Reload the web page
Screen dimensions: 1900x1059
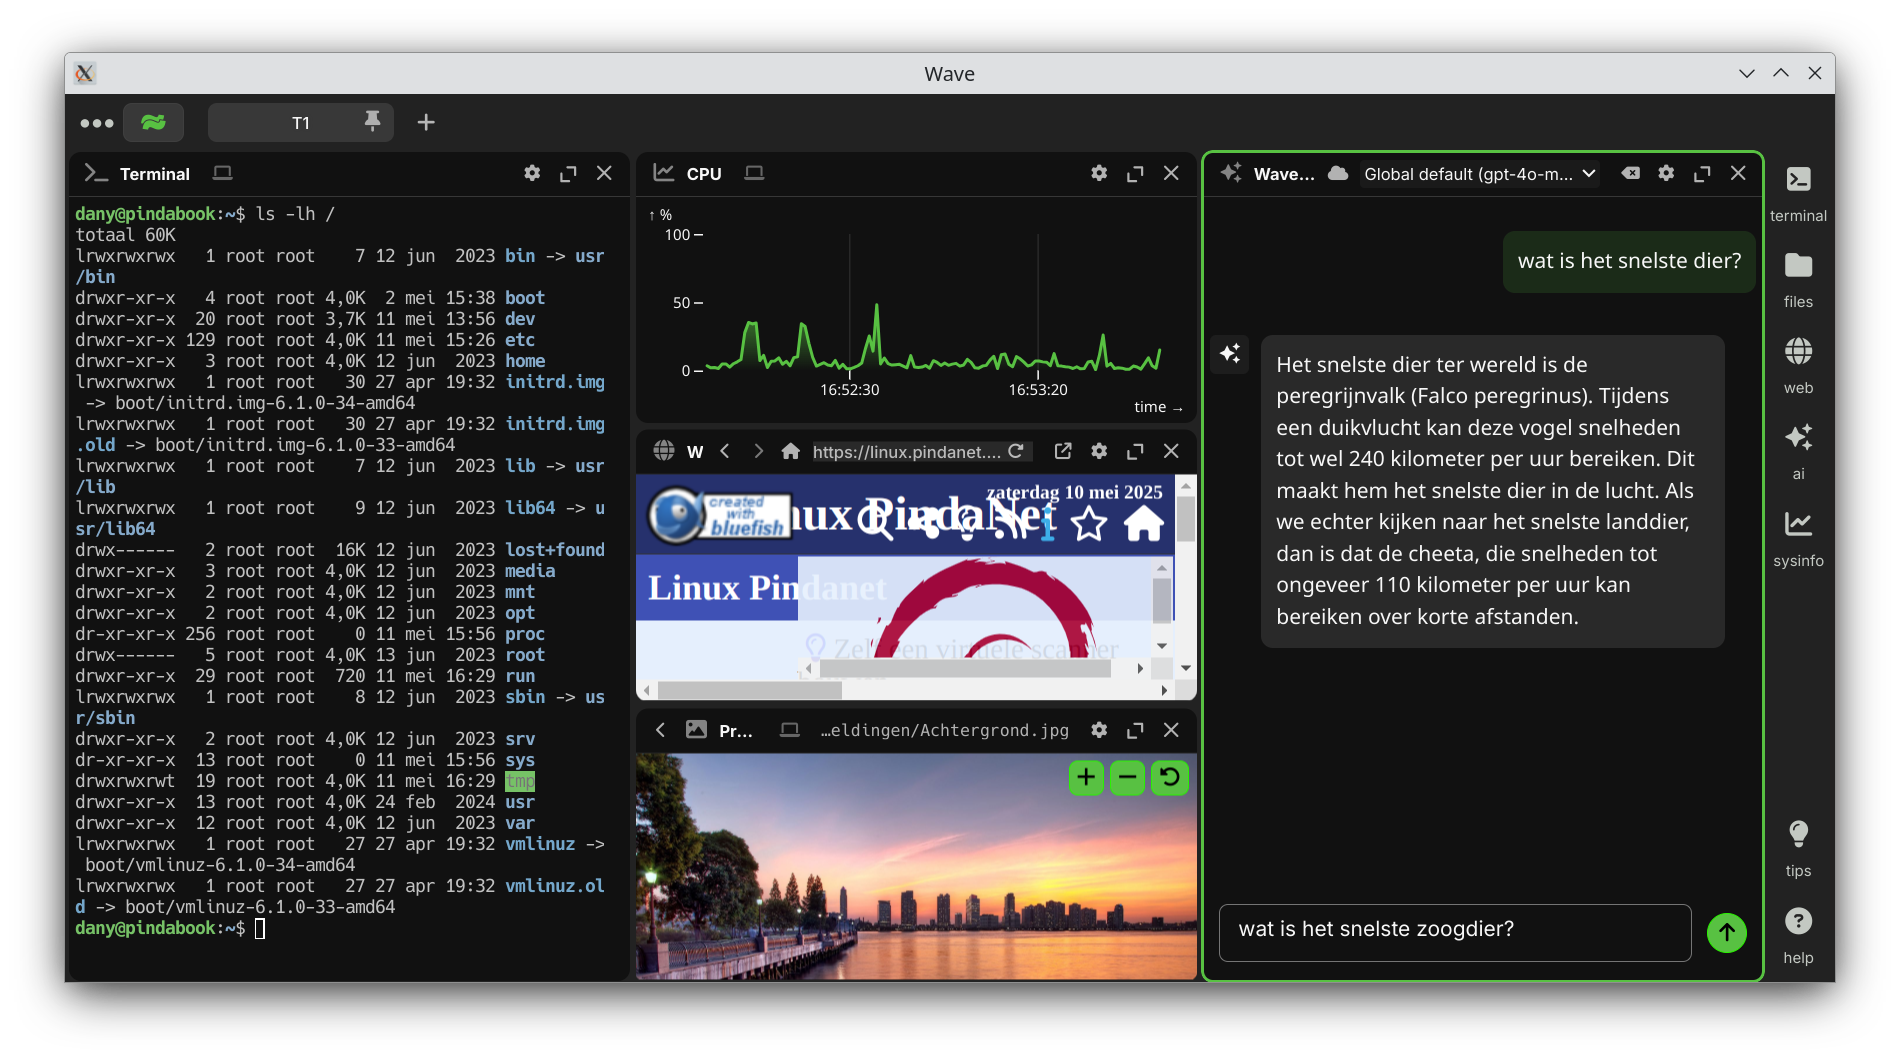(x=1016, y=451)
